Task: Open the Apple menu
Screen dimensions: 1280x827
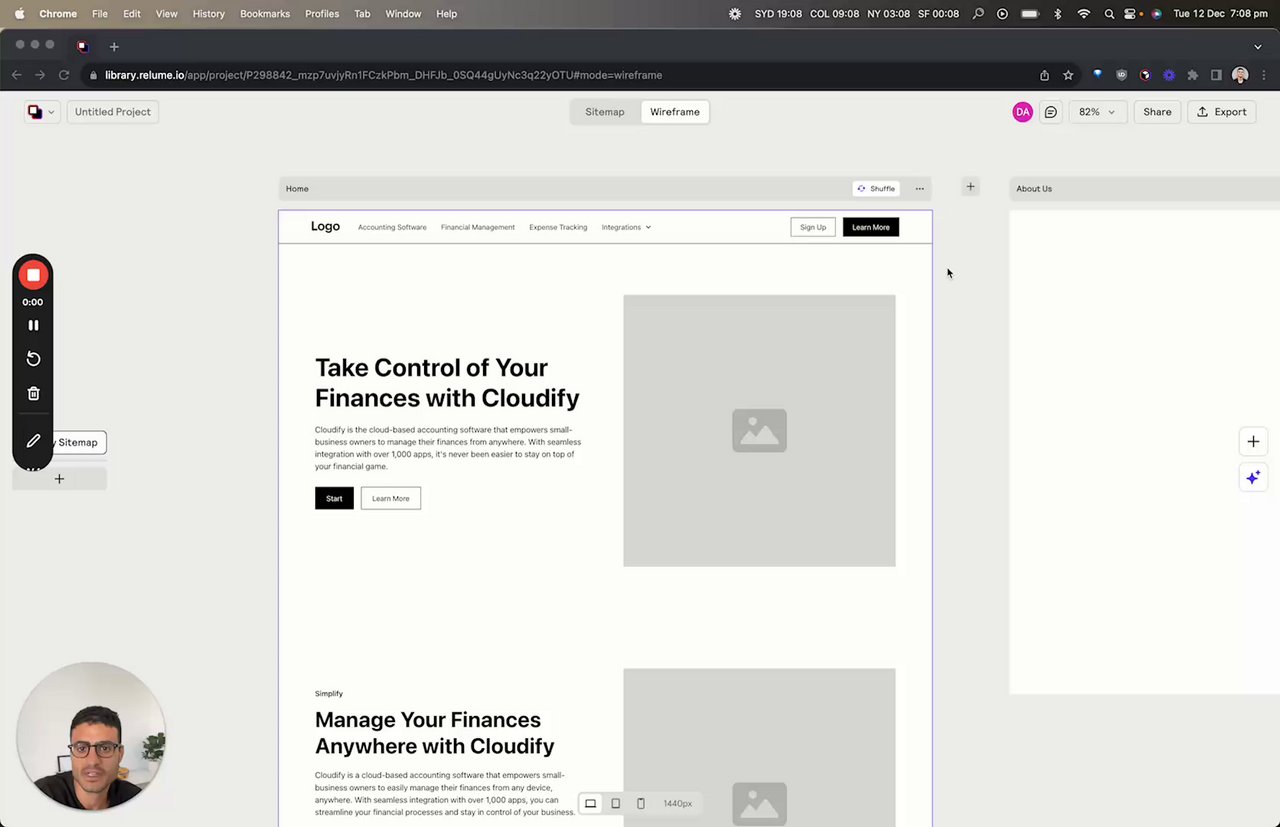Action: pyautogui.click(x=19, y=14)
